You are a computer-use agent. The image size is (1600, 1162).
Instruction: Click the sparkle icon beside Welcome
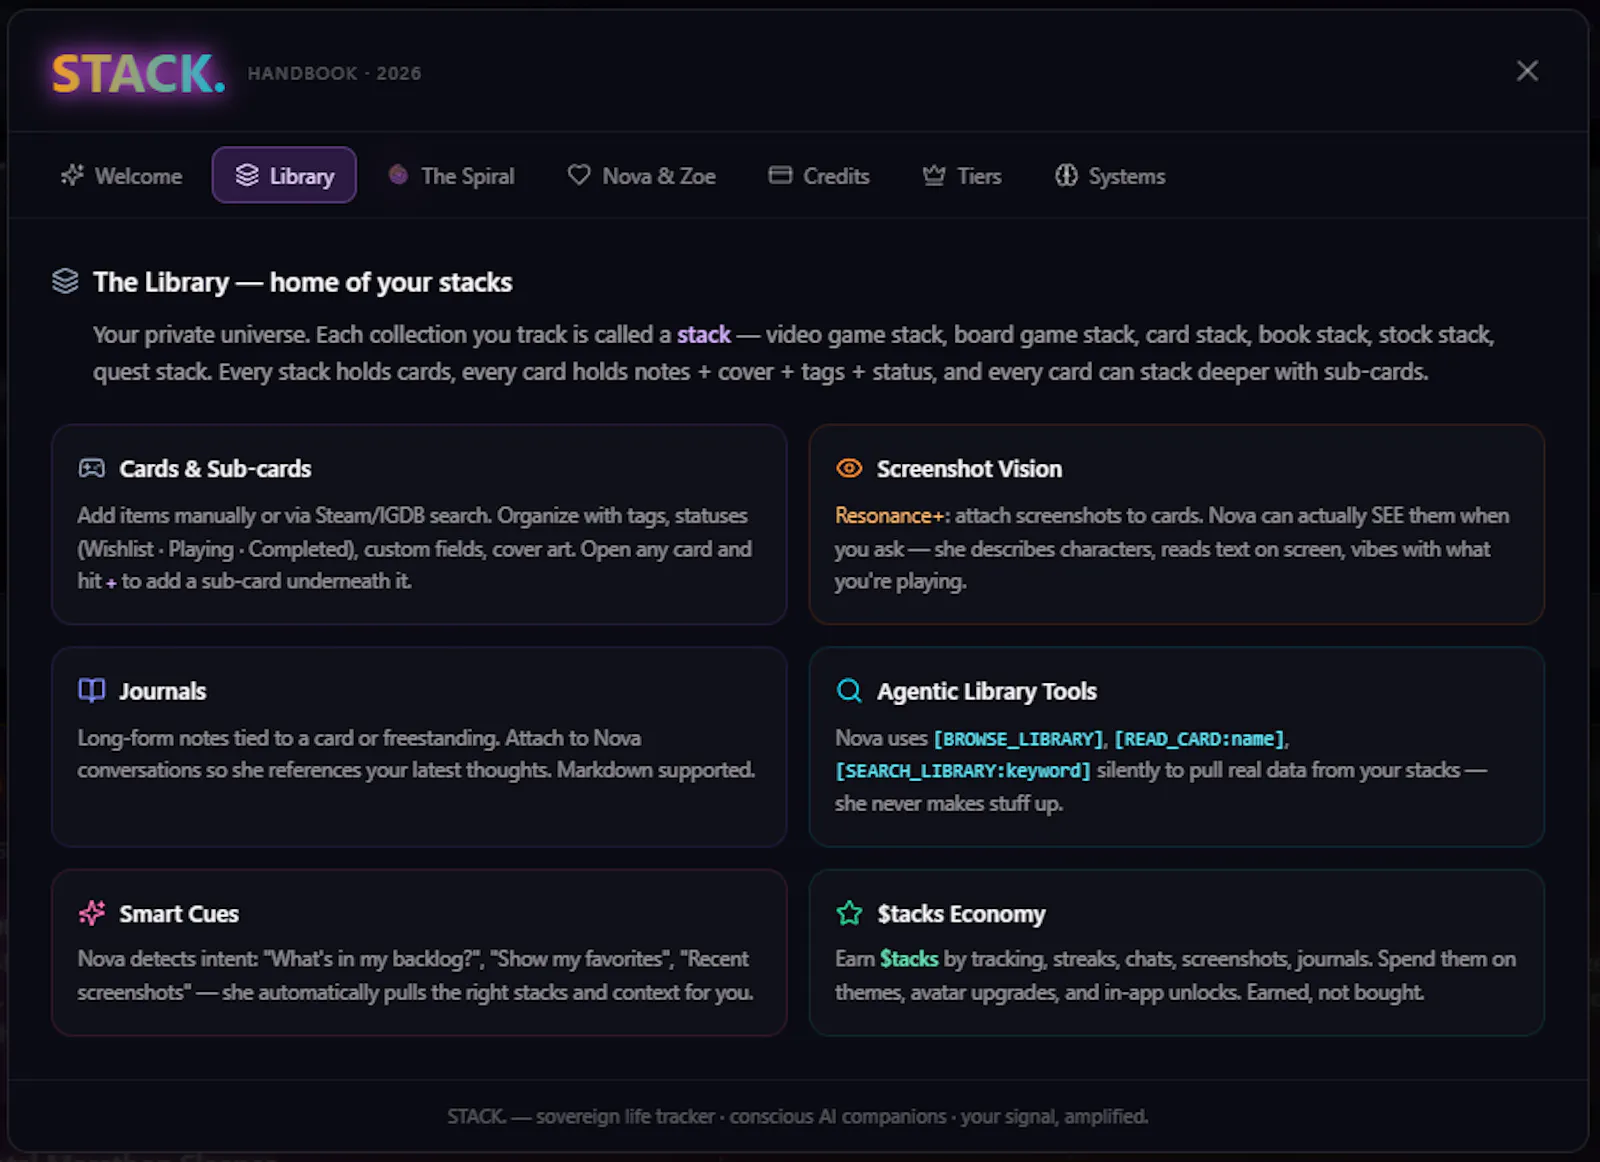pos(72,175)
